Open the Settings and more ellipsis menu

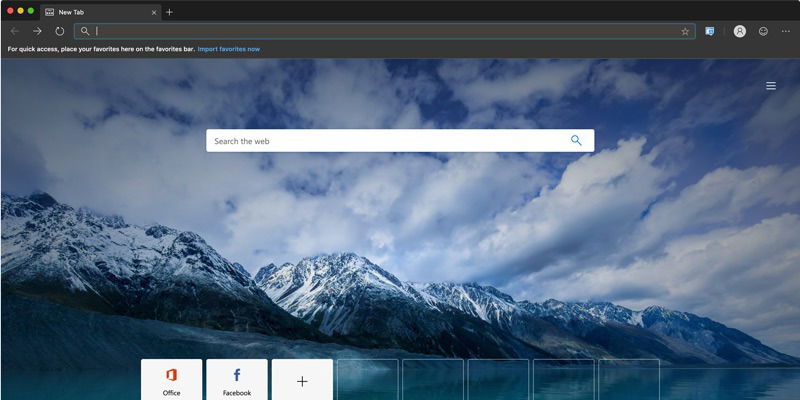pos(786,31)
